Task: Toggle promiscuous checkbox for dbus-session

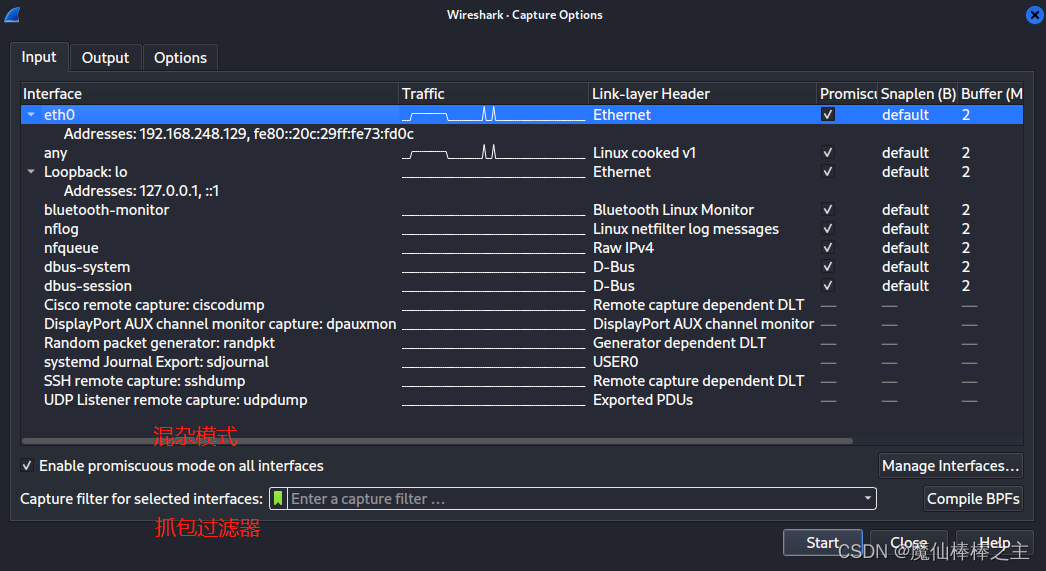Action: [828, 286]
